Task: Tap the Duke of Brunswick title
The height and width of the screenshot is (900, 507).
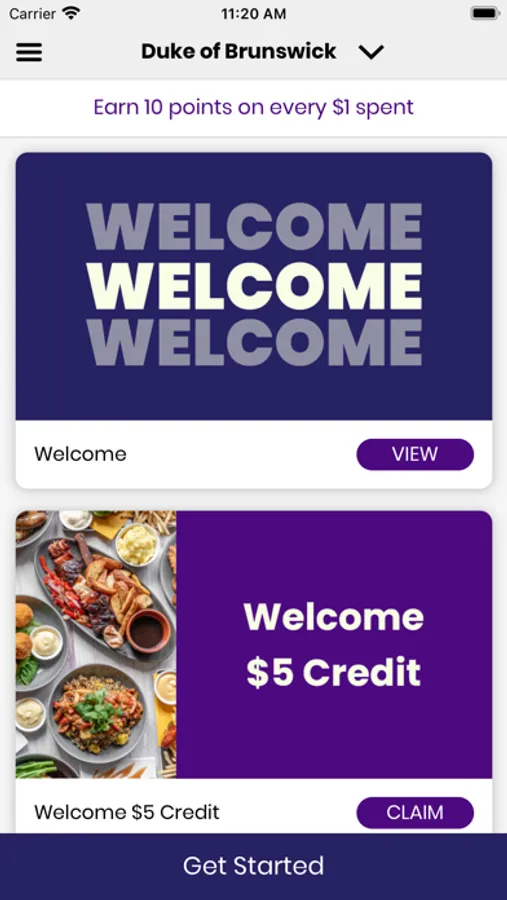Action: (239, 51)
